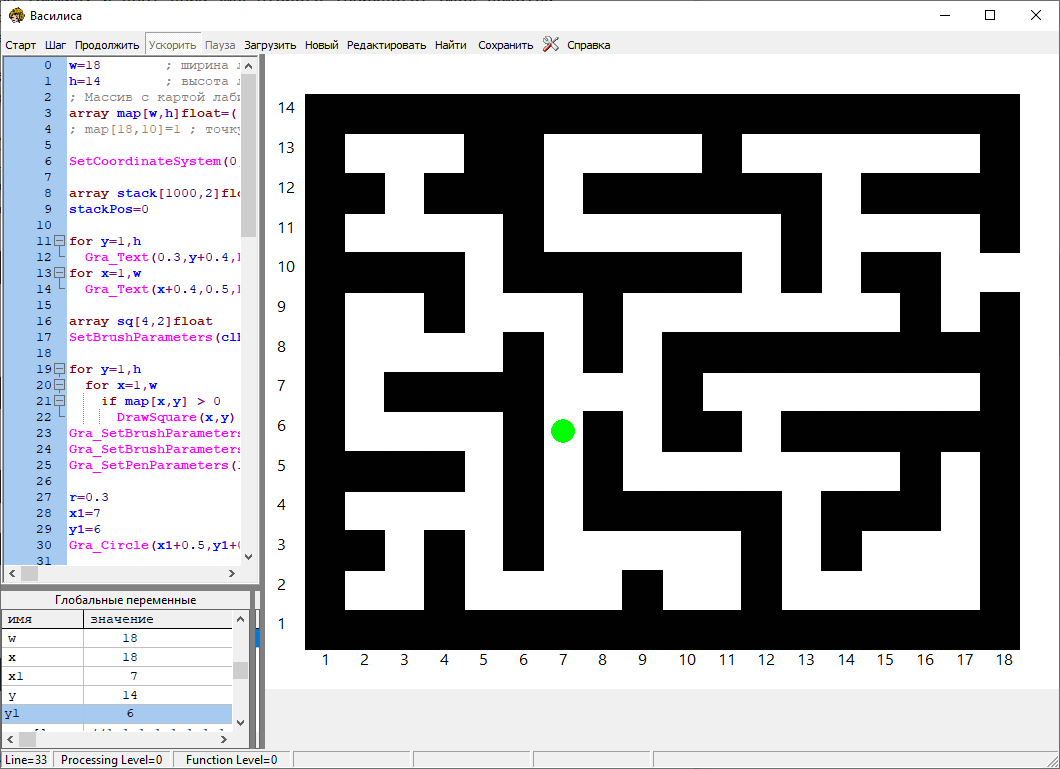The image size is (1060, 769).
Task: Click the Василиса app icon in title bar
Action: (x=16, y=15)
